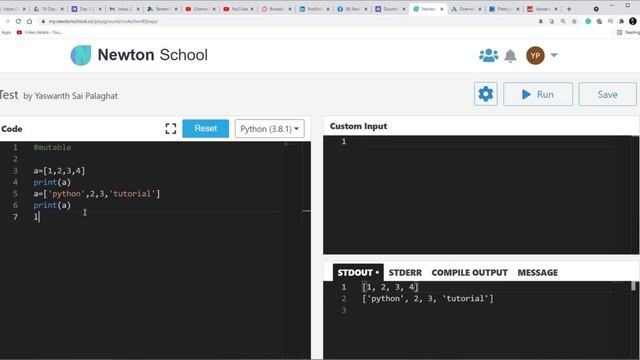Open the extensions puzzle icon

pos(621,21)
